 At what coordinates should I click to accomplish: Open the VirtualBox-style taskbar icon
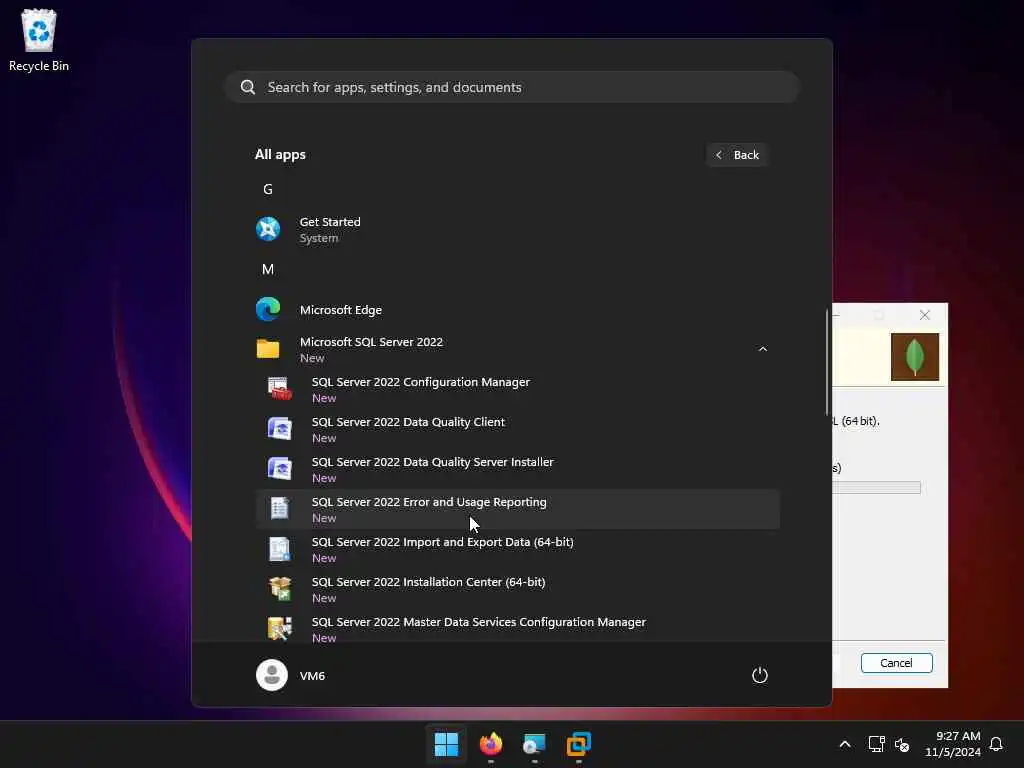point(579,744)
